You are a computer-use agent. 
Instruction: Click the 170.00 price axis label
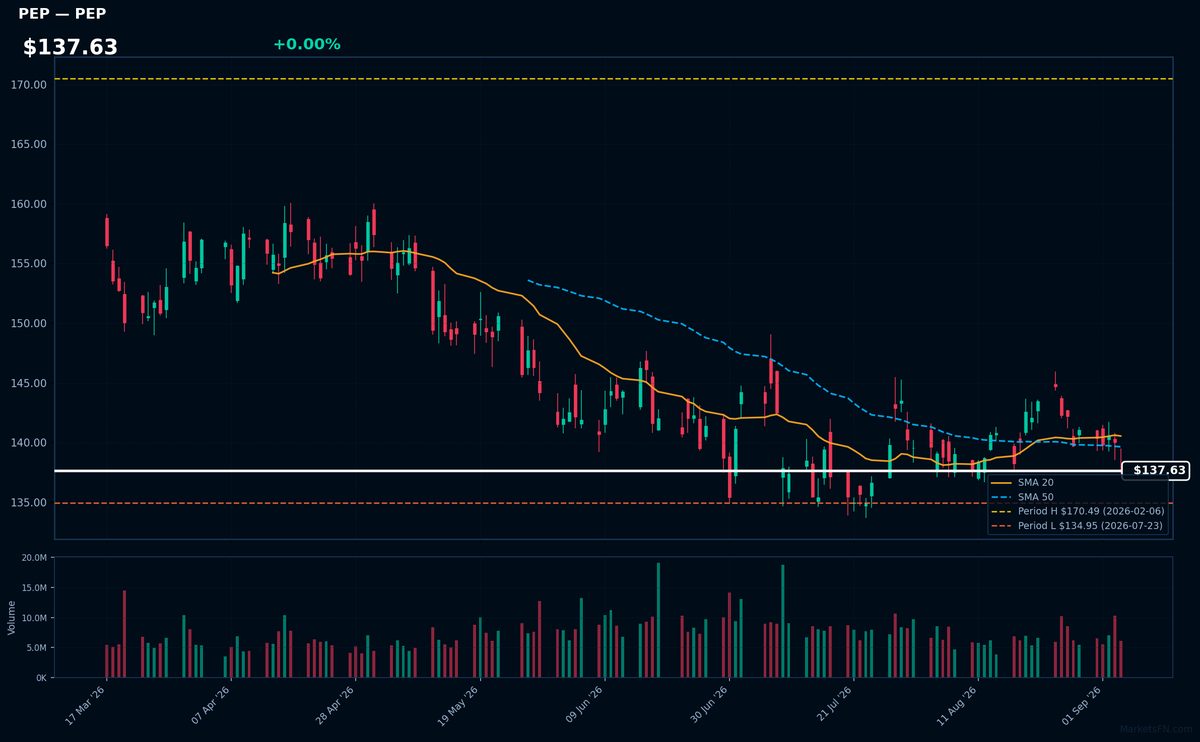tap(30, 85)
